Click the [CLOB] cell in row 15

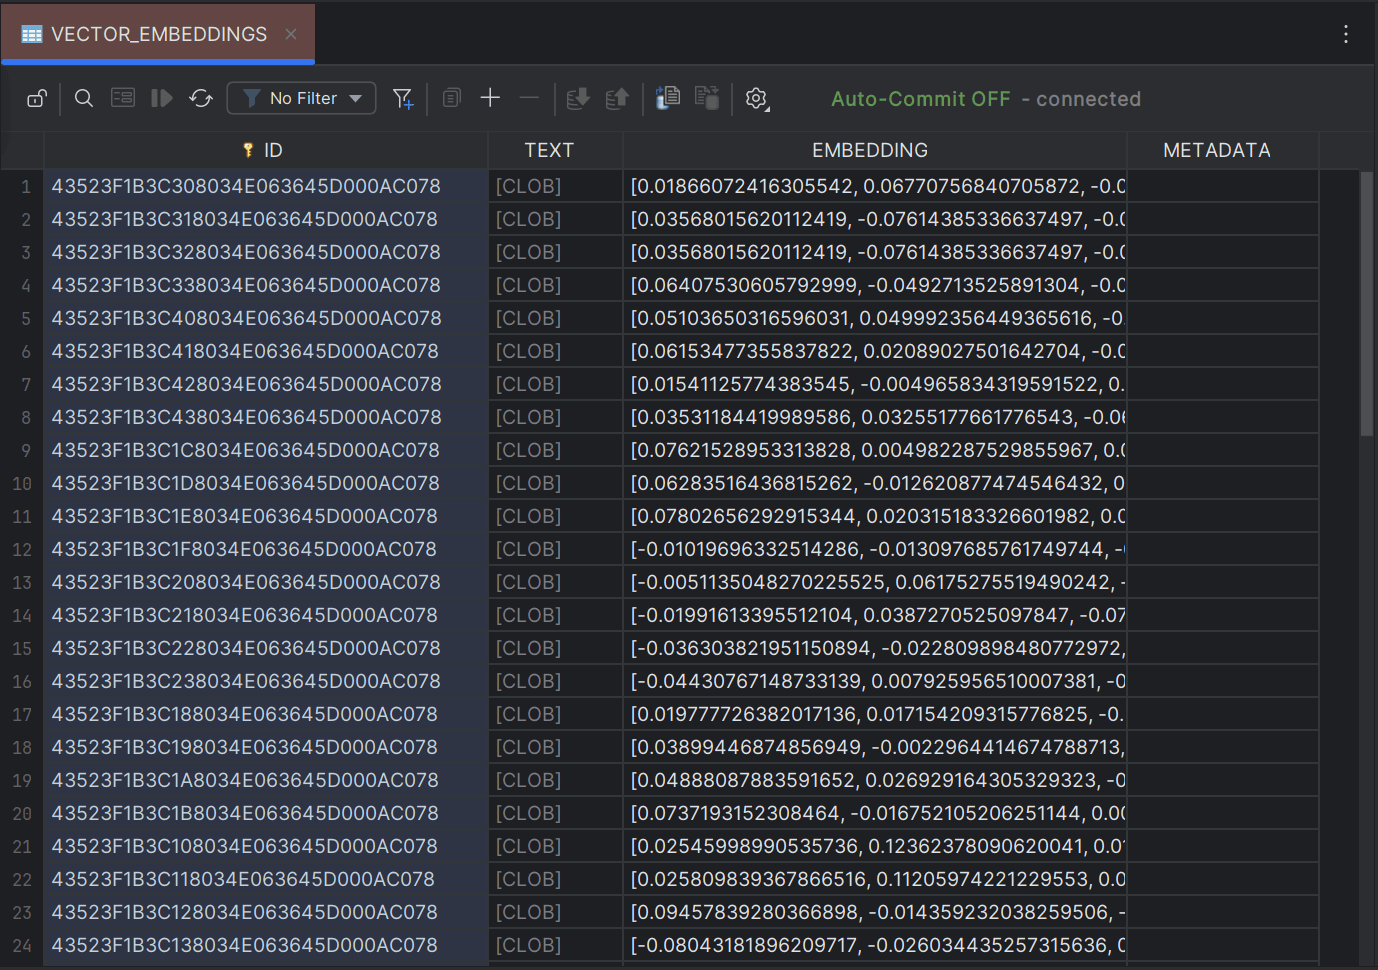556,648
